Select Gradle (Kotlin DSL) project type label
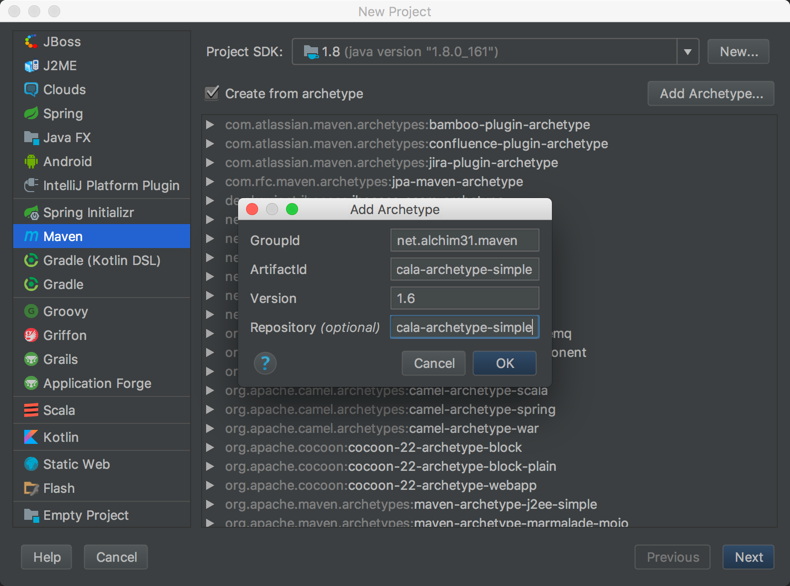 [102, 261]
